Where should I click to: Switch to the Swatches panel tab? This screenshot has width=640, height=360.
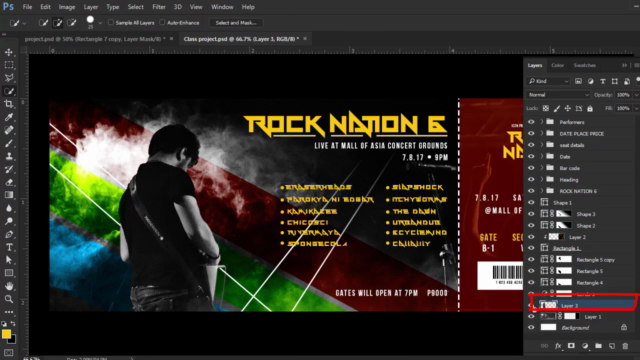[584, 65]
